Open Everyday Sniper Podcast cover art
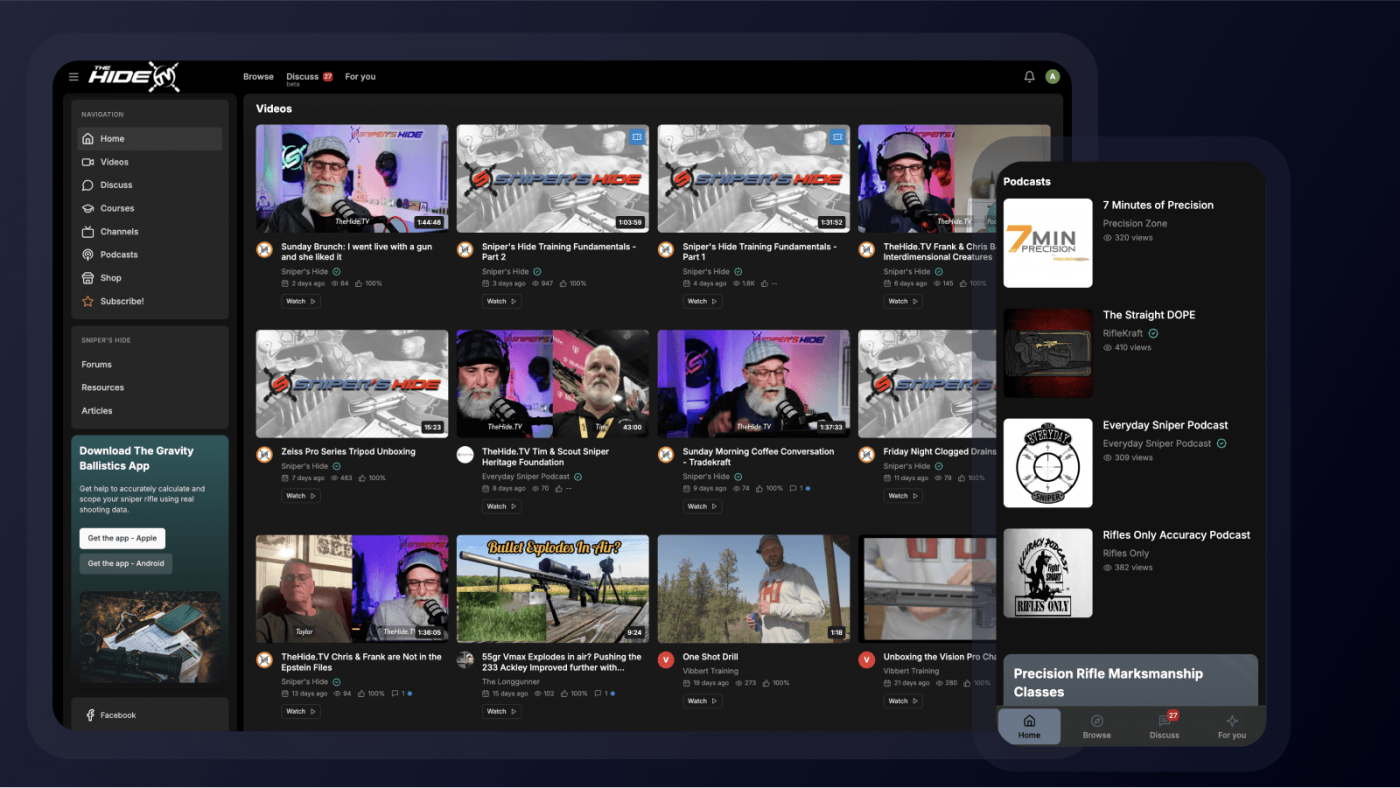The width and height of the screenshot is (1400, 788). point(1048,463)
